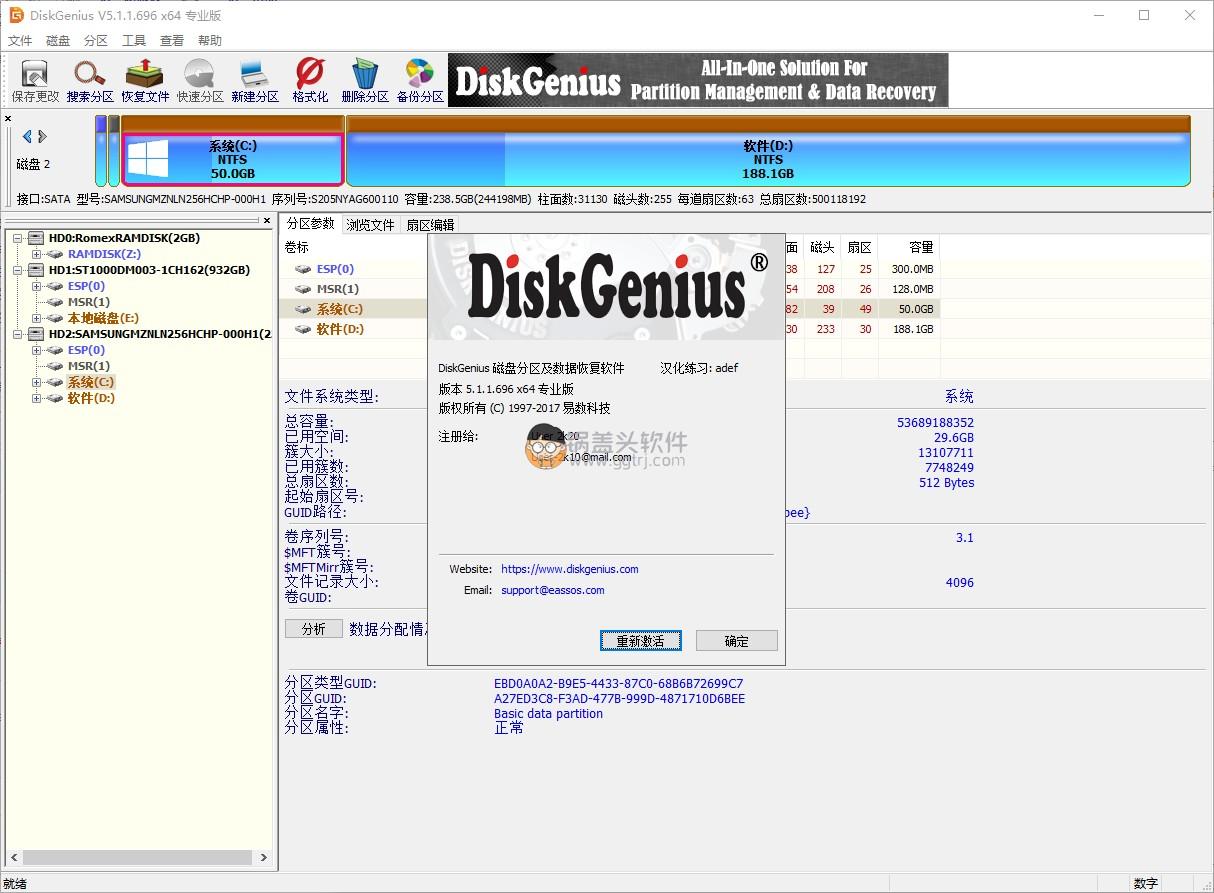Image resolution: width=1214 pixels, height=893 pixels.
Task: Click the 分析 analyze button
Action: (313, 629)
